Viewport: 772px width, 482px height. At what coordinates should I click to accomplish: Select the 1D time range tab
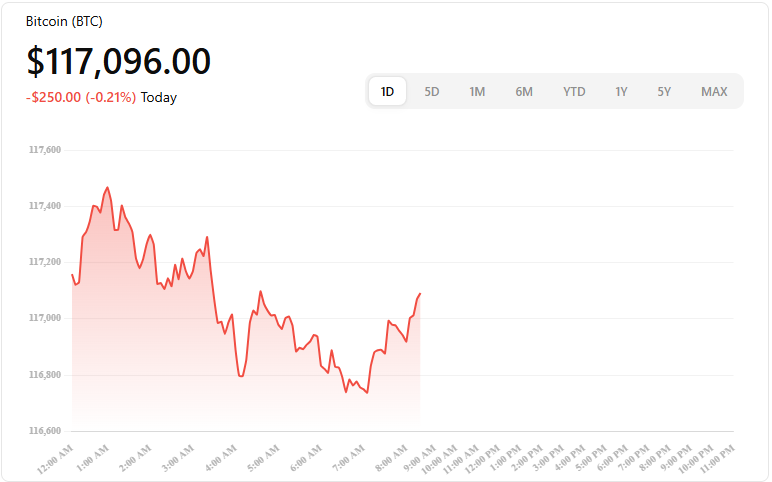coord(387,91)
